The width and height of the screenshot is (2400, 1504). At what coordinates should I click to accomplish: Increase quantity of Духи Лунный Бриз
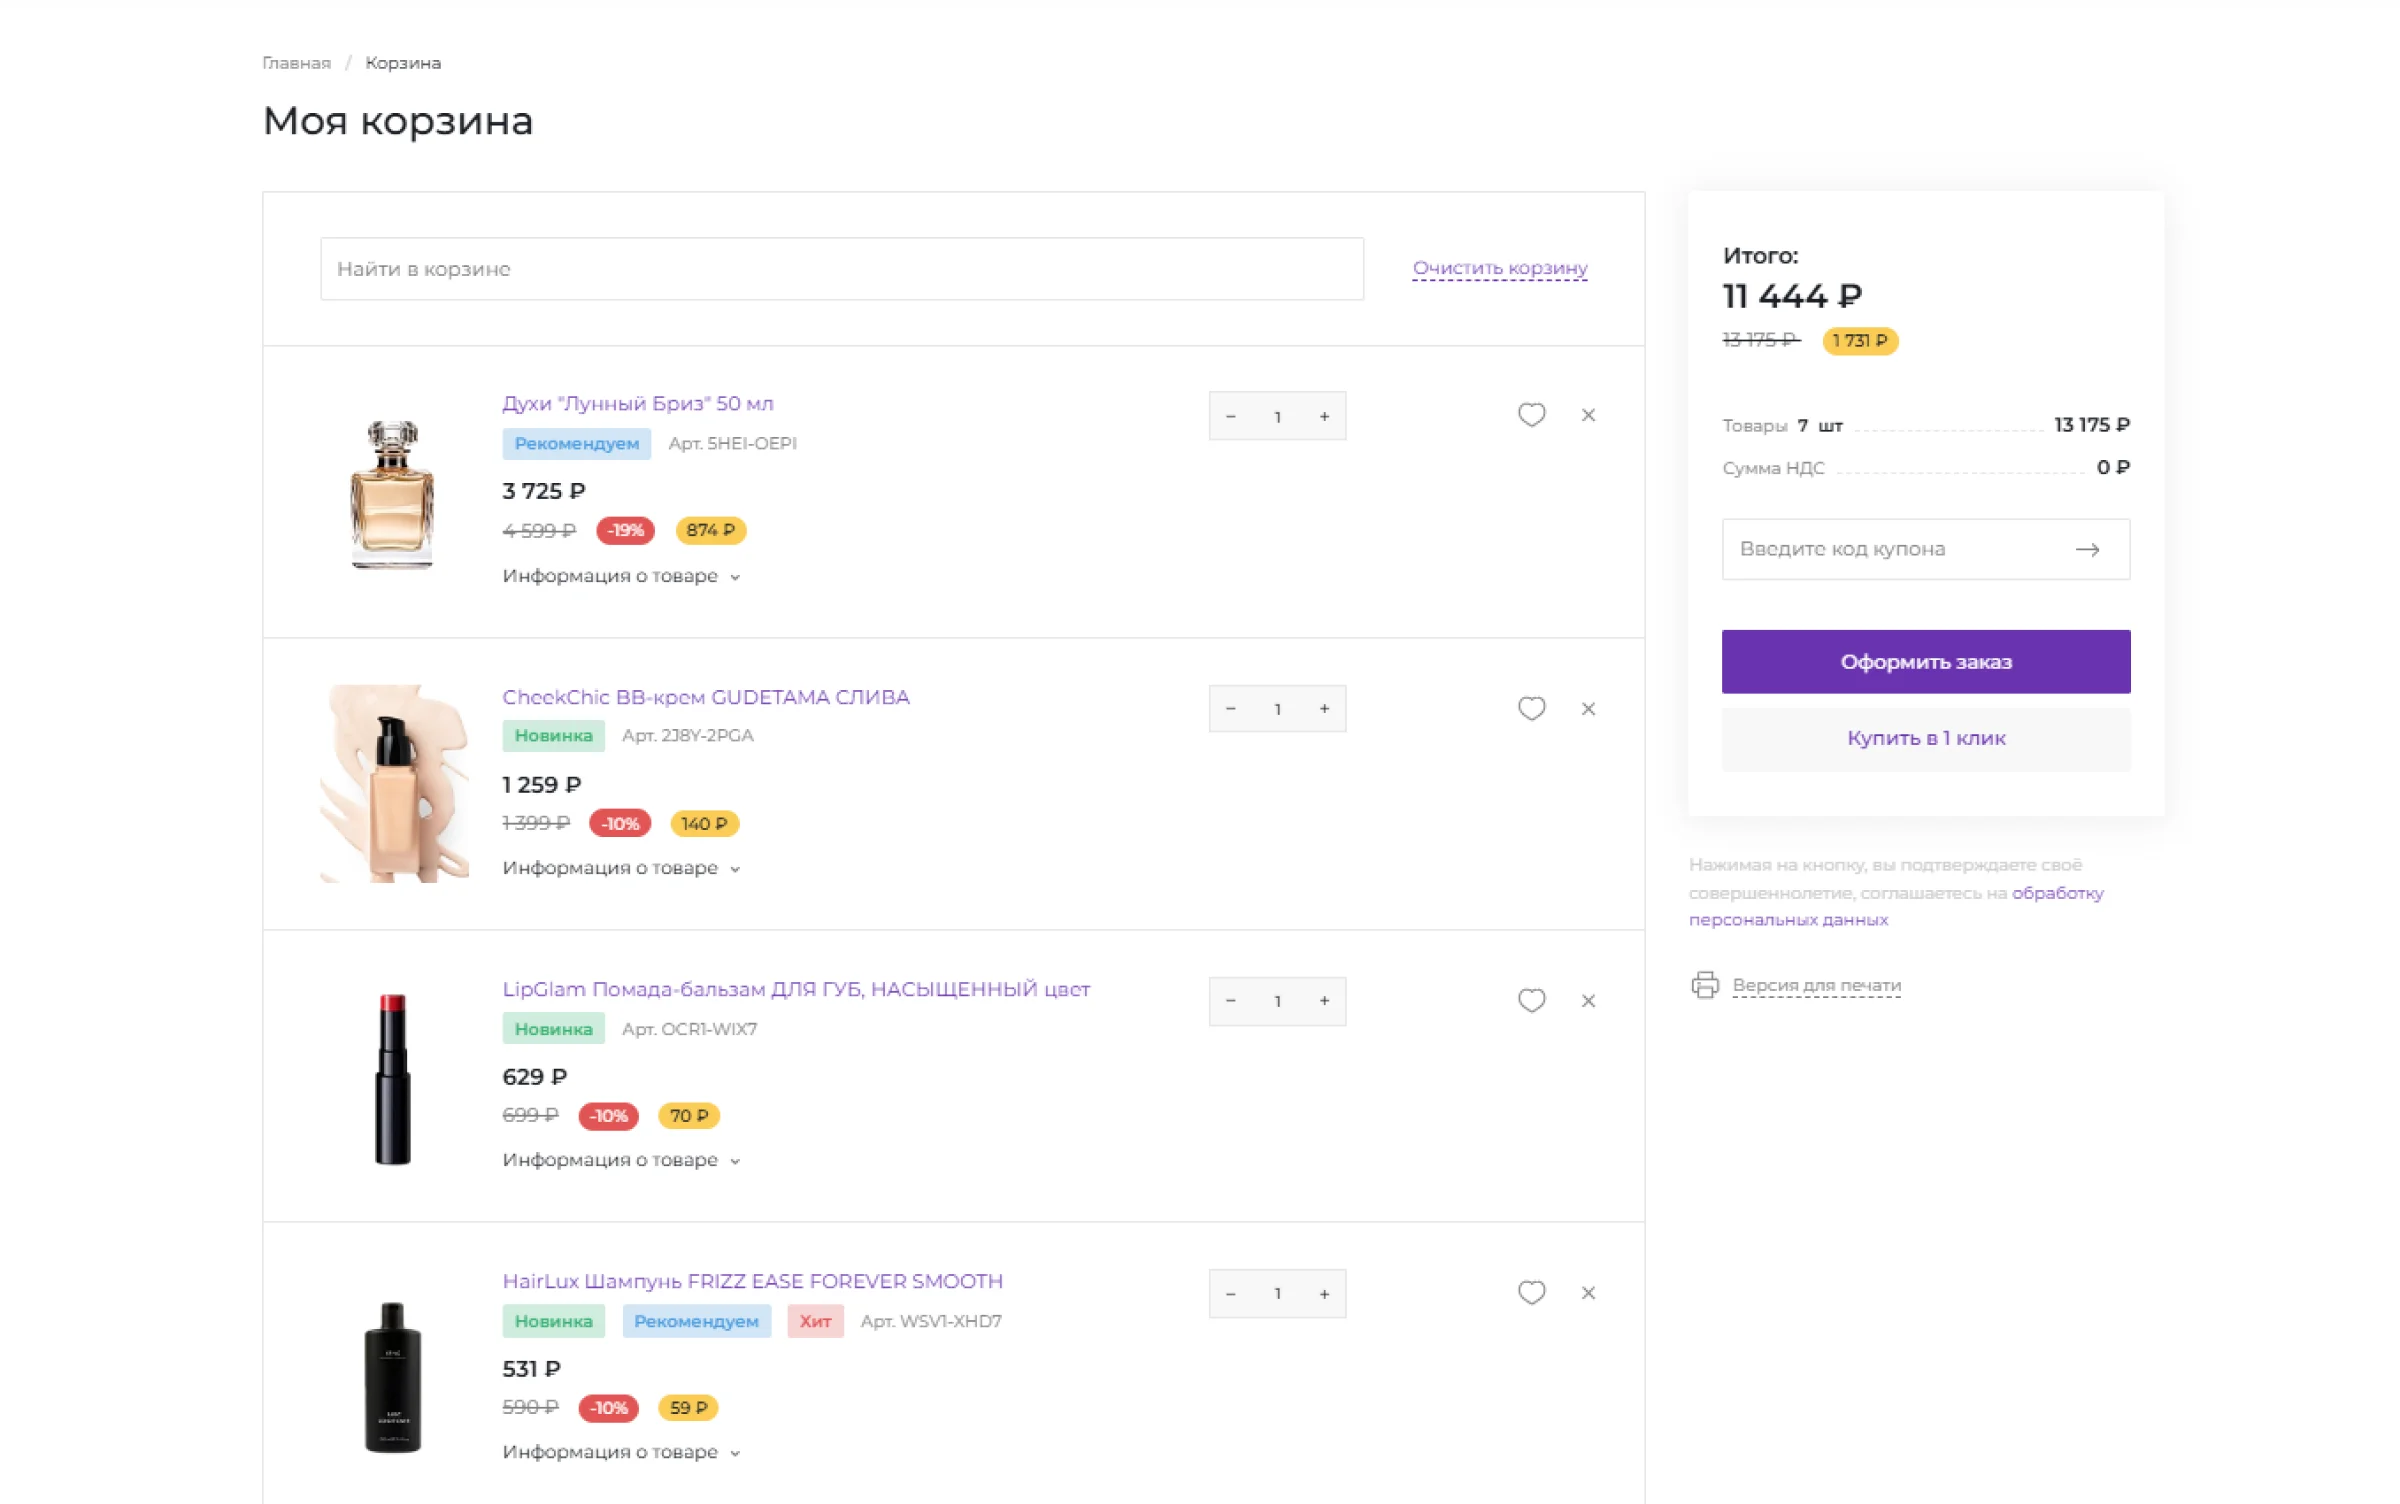(1324, 417)
